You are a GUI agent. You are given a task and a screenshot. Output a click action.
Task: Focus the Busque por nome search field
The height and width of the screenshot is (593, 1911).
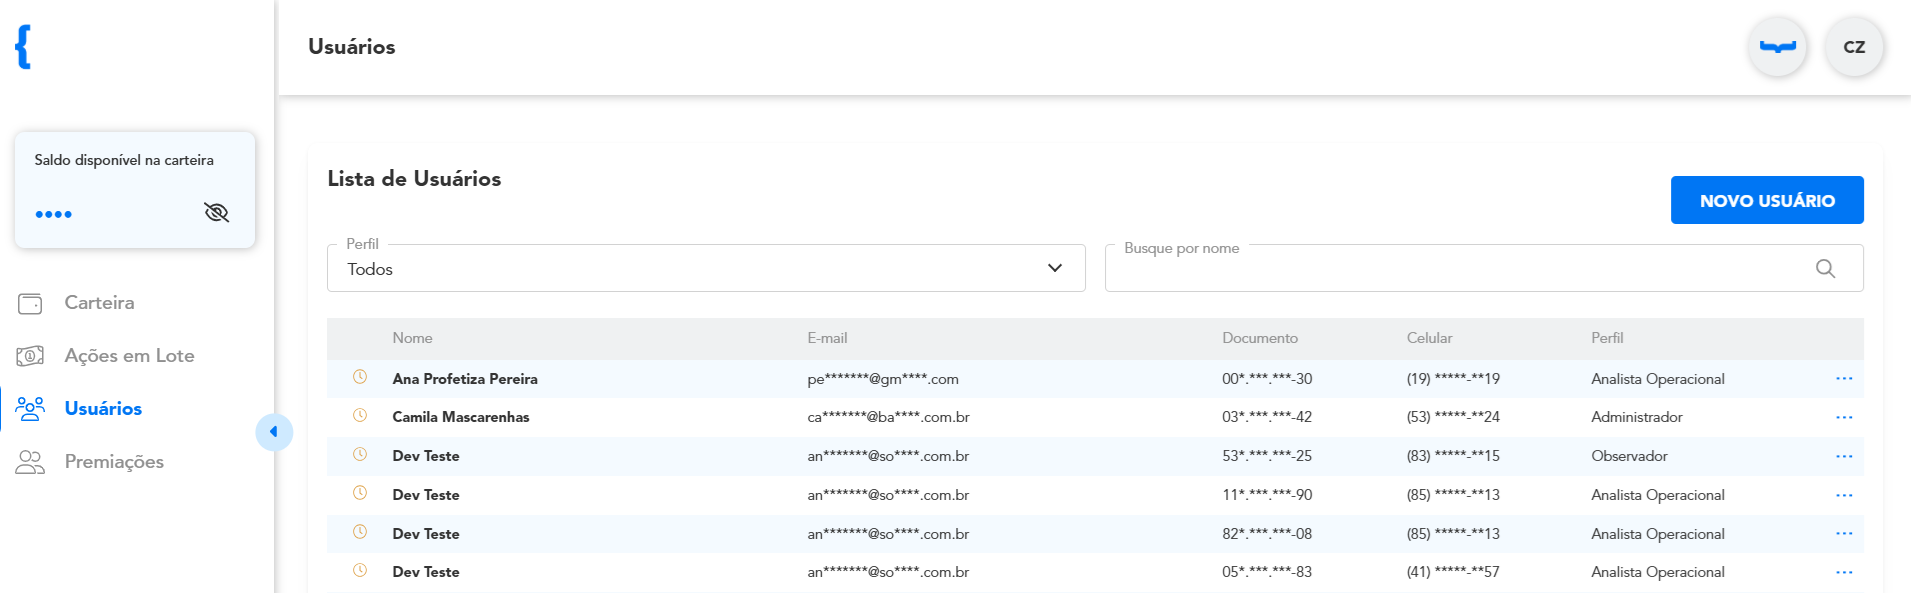(1484, 268)
